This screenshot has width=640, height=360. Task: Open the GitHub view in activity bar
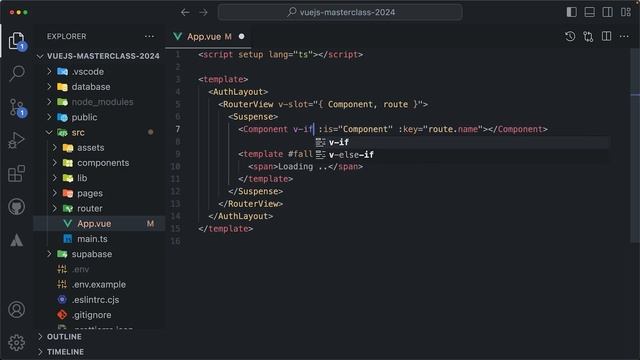17,207
